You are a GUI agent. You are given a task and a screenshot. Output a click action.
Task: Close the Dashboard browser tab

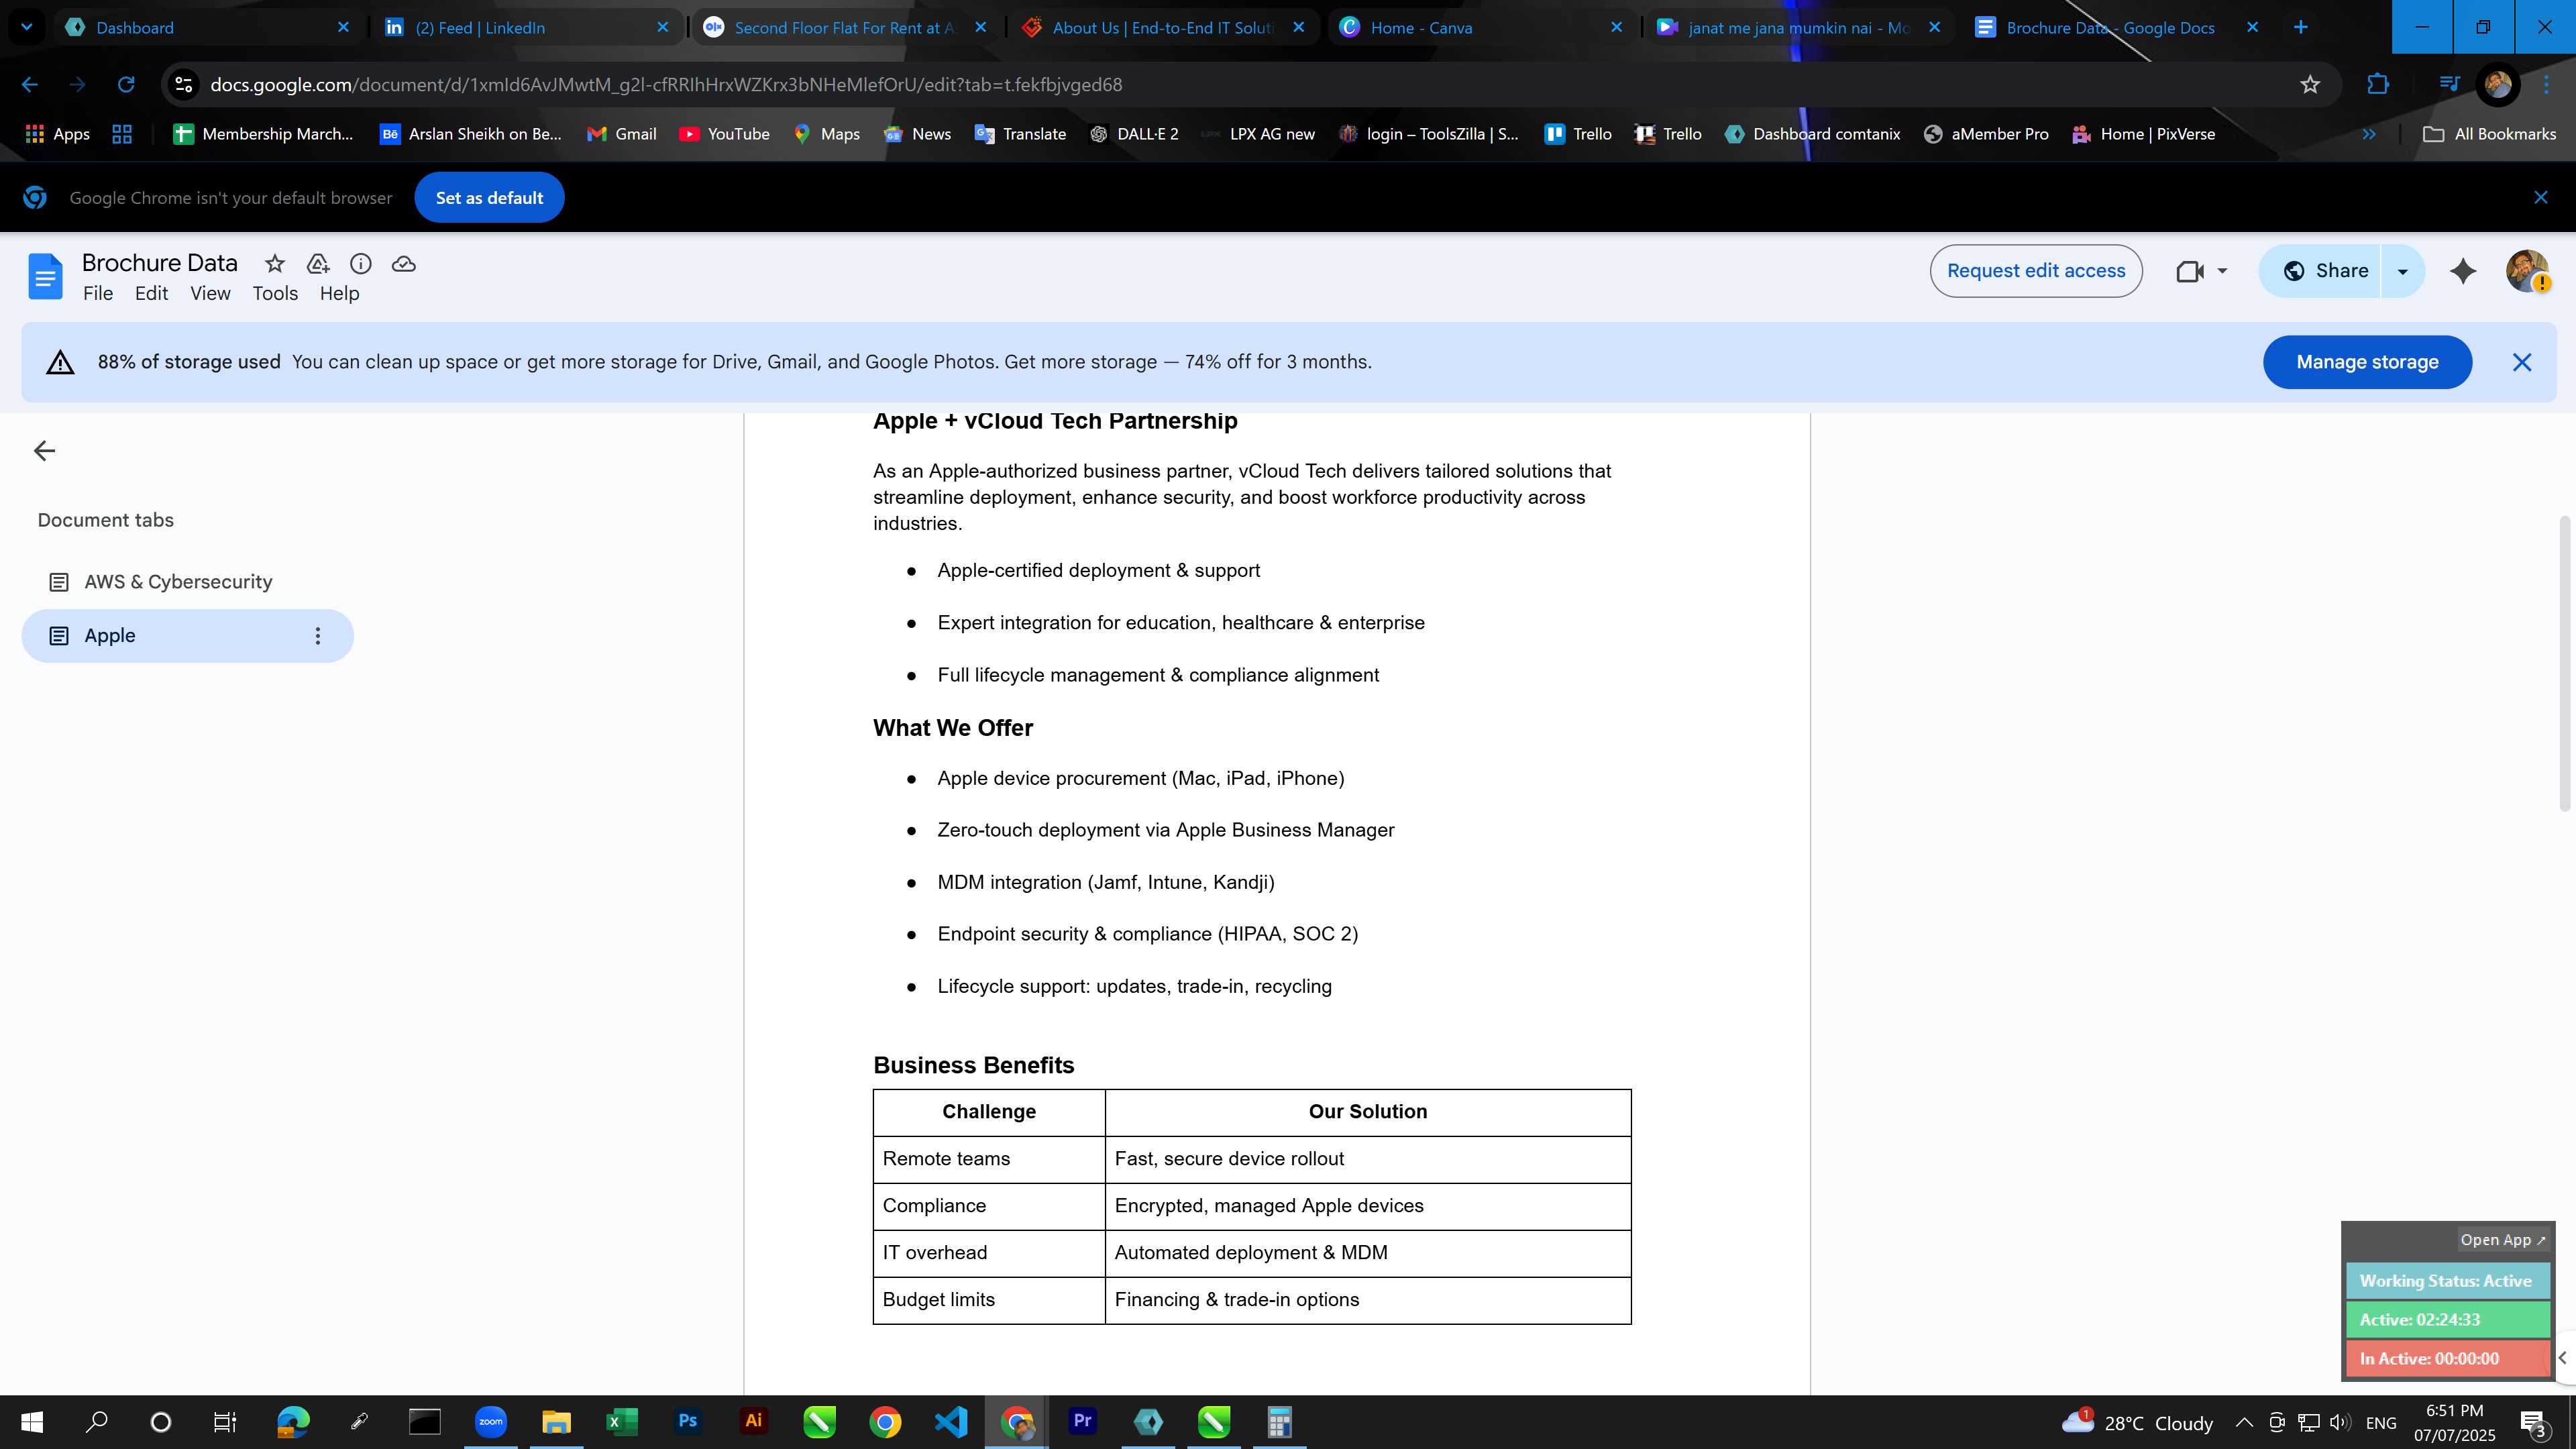point(343,27)
